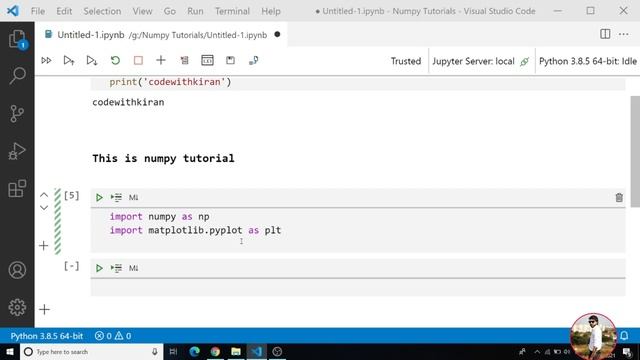Restart the Jupyter kernel

point(115,61)
